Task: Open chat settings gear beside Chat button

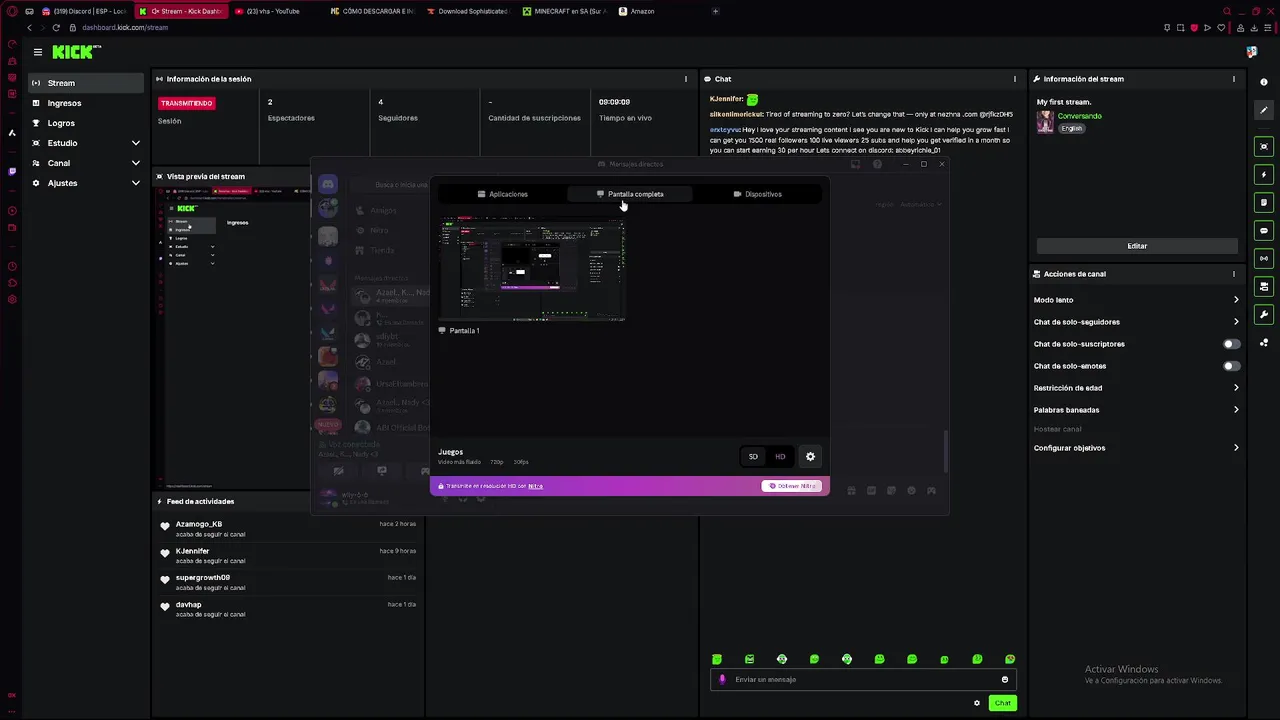Action: point(977,703)
